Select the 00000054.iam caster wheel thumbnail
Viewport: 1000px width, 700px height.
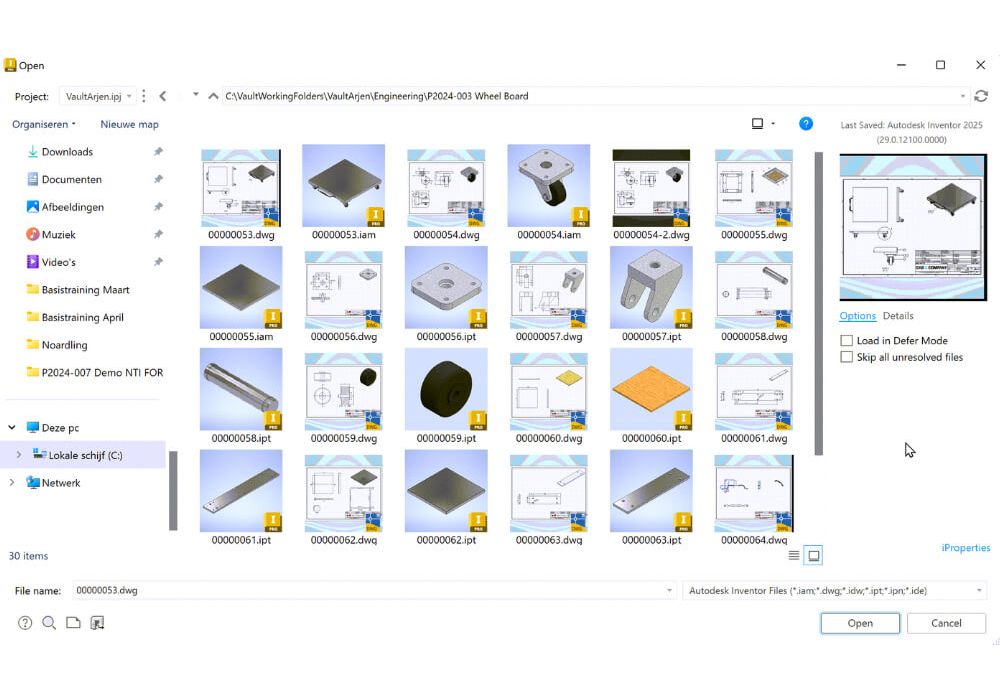point(548,187)
